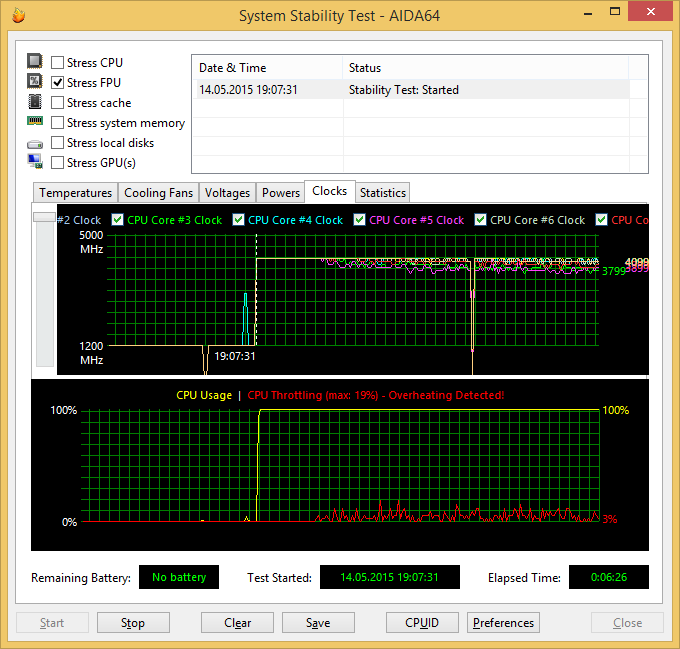Maximize the AIDA64 window
Viewport: 680px width, 649px height.
(x=615, y=12)
